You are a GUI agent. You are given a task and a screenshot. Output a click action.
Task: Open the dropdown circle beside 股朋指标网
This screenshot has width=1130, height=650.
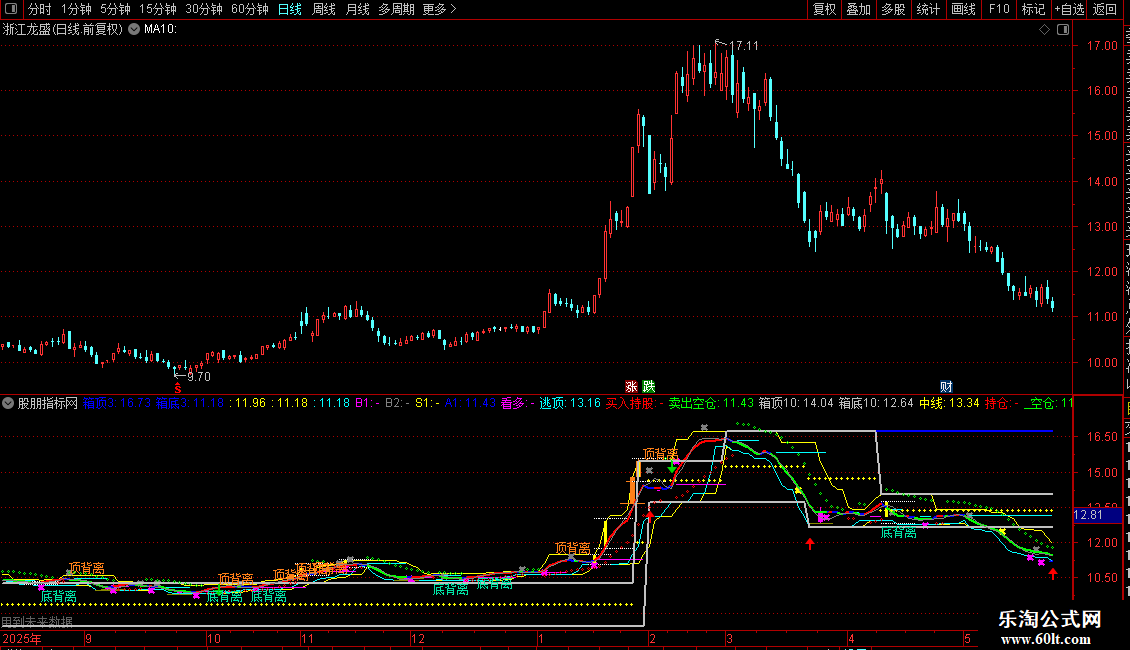8,403
